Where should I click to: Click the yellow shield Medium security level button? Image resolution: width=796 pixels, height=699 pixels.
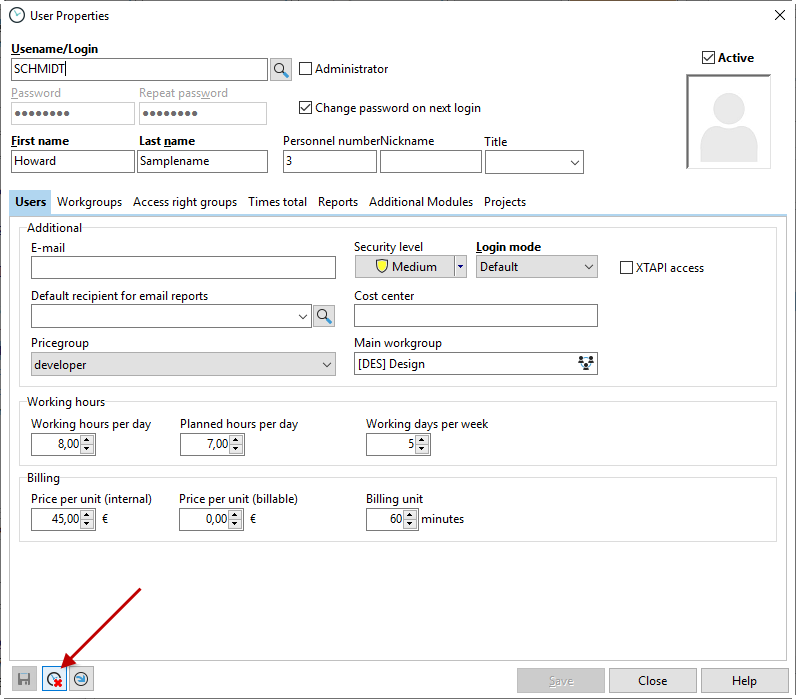click(405, 267)
